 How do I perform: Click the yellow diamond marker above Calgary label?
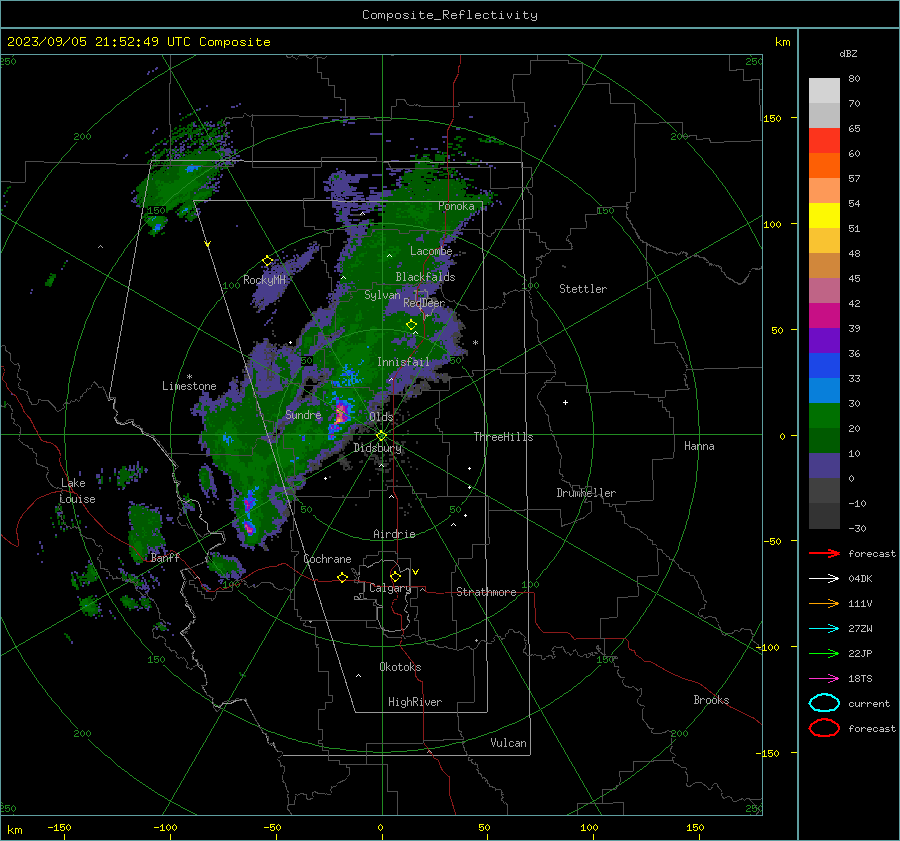coord(395,576)
